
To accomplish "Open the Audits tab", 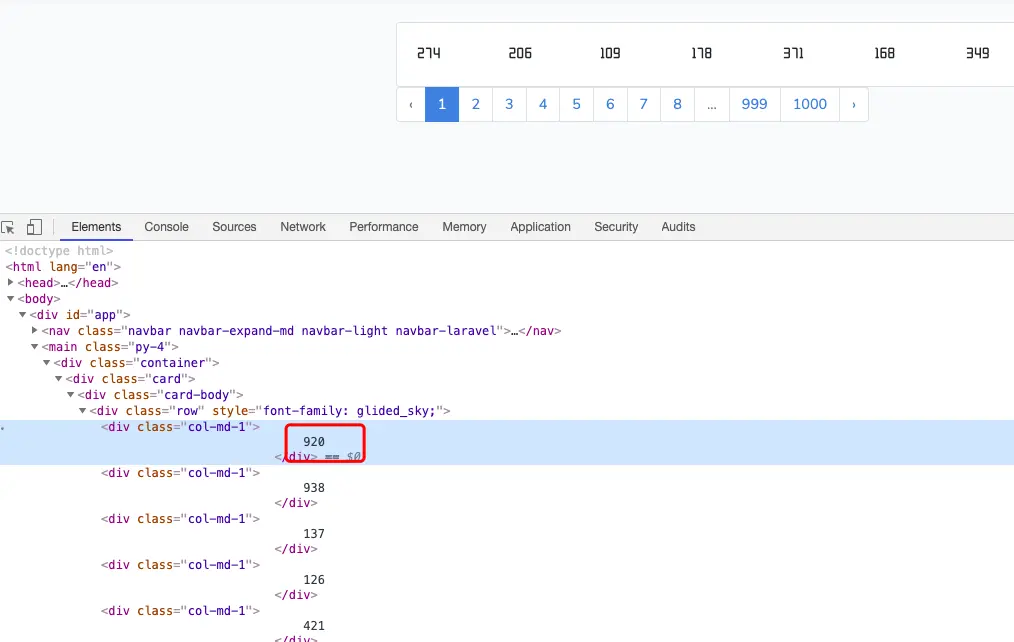I will pyautogui.click(x=678, y=227).
